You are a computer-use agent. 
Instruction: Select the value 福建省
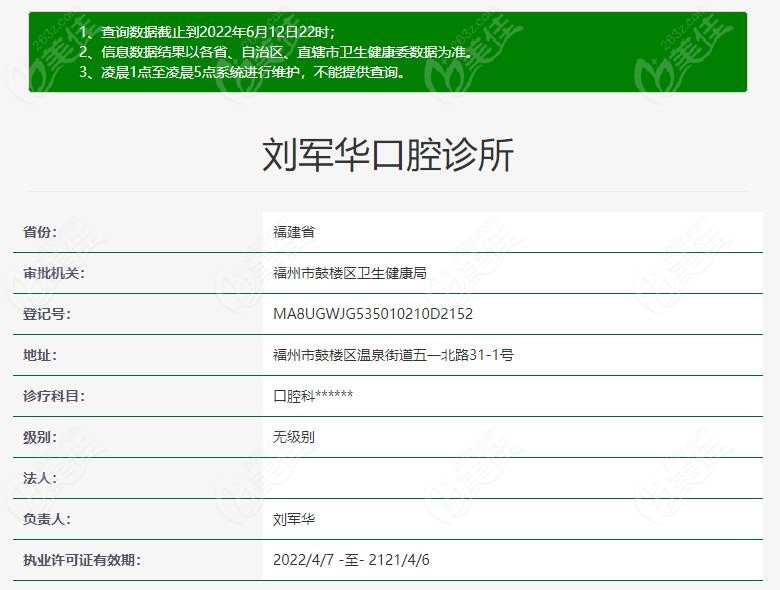click(293, 232)
